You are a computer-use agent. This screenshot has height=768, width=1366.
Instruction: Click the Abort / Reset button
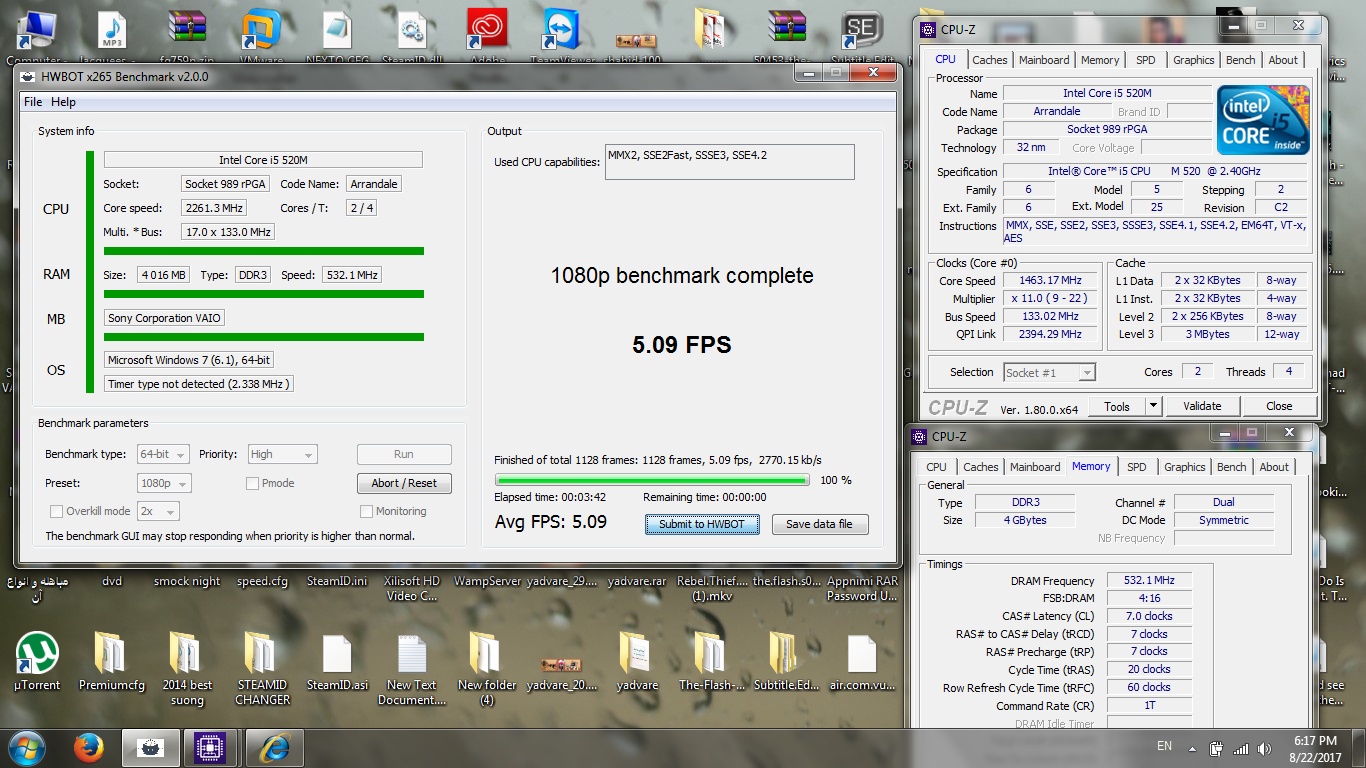click(x=404, y=483)
